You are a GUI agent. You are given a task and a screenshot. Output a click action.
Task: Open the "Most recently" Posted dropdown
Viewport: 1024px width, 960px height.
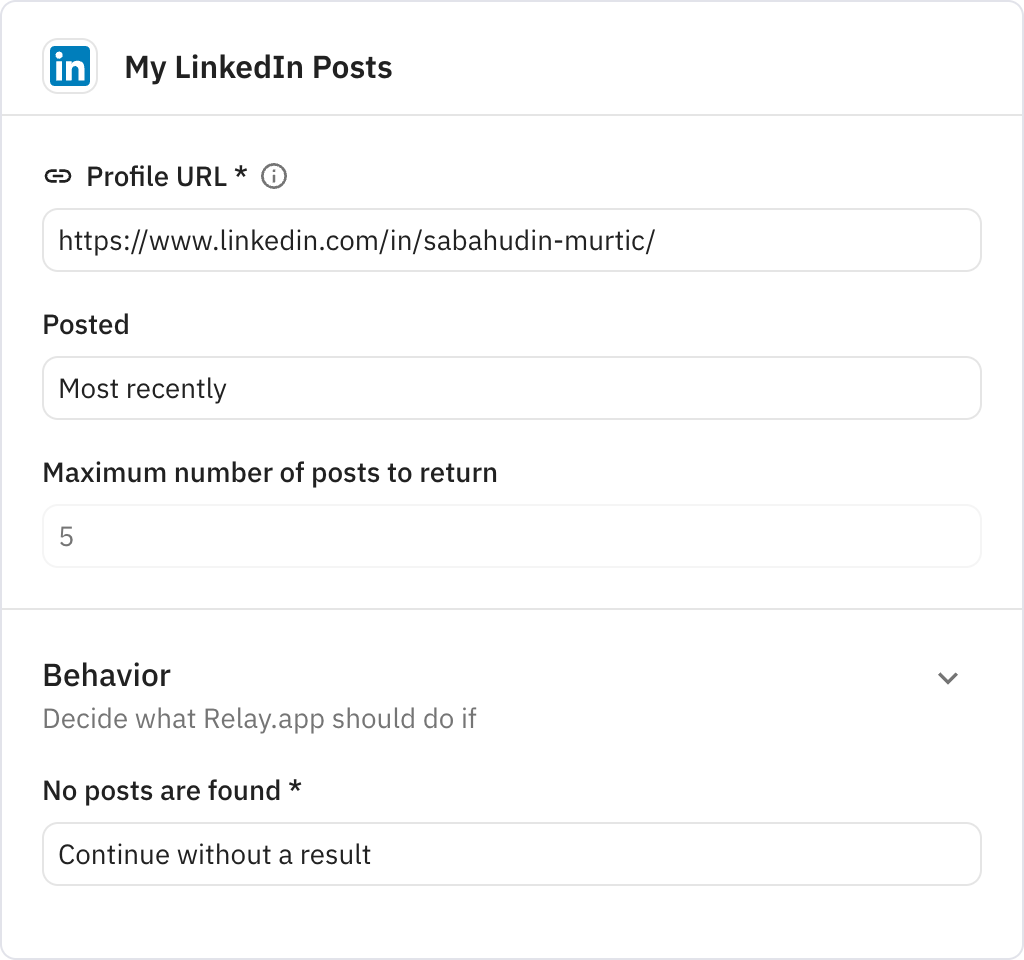(x=512, y=388)
